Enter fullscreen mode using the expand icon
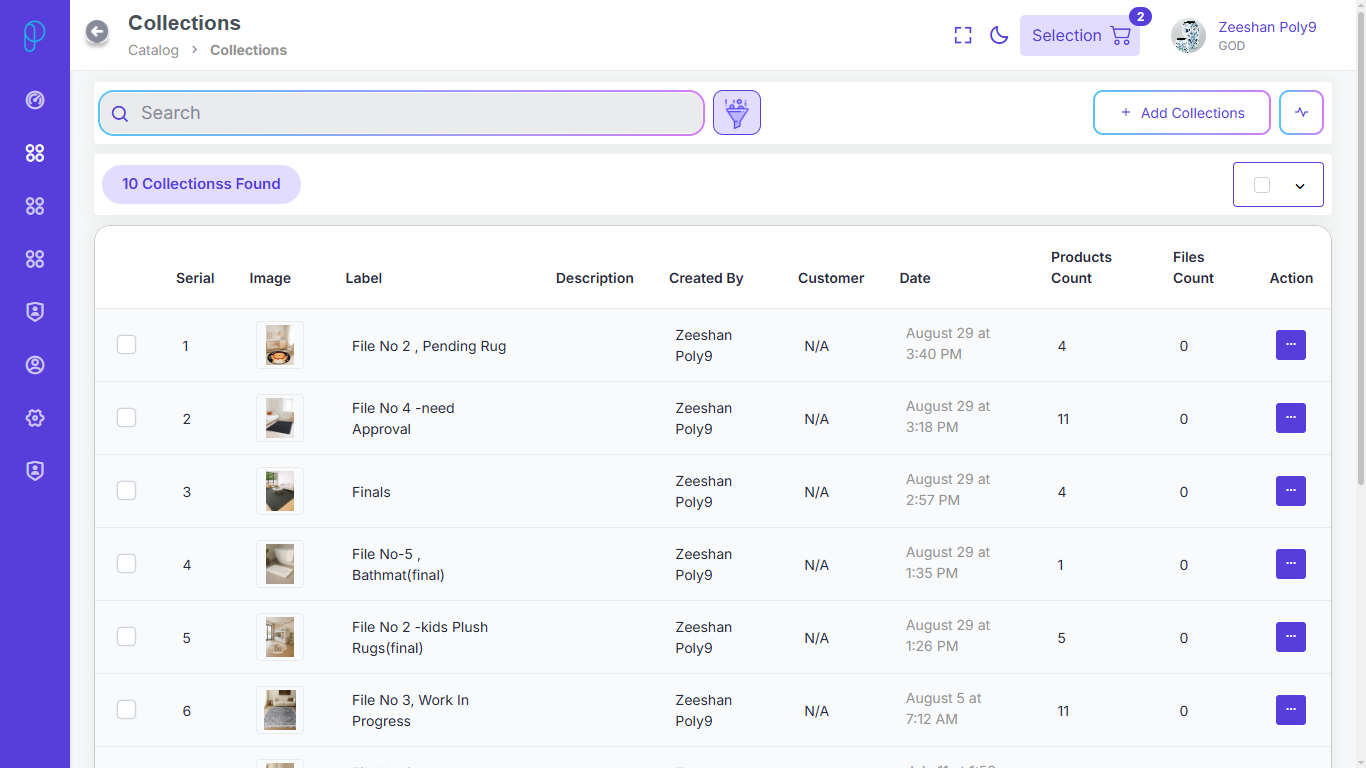The image size is (1366, 768). 963,36
